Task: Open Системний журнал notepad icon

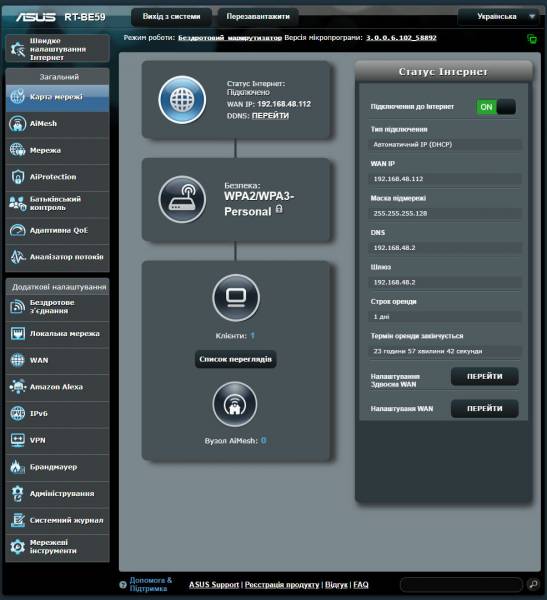Action: click(x=18, y=520)
